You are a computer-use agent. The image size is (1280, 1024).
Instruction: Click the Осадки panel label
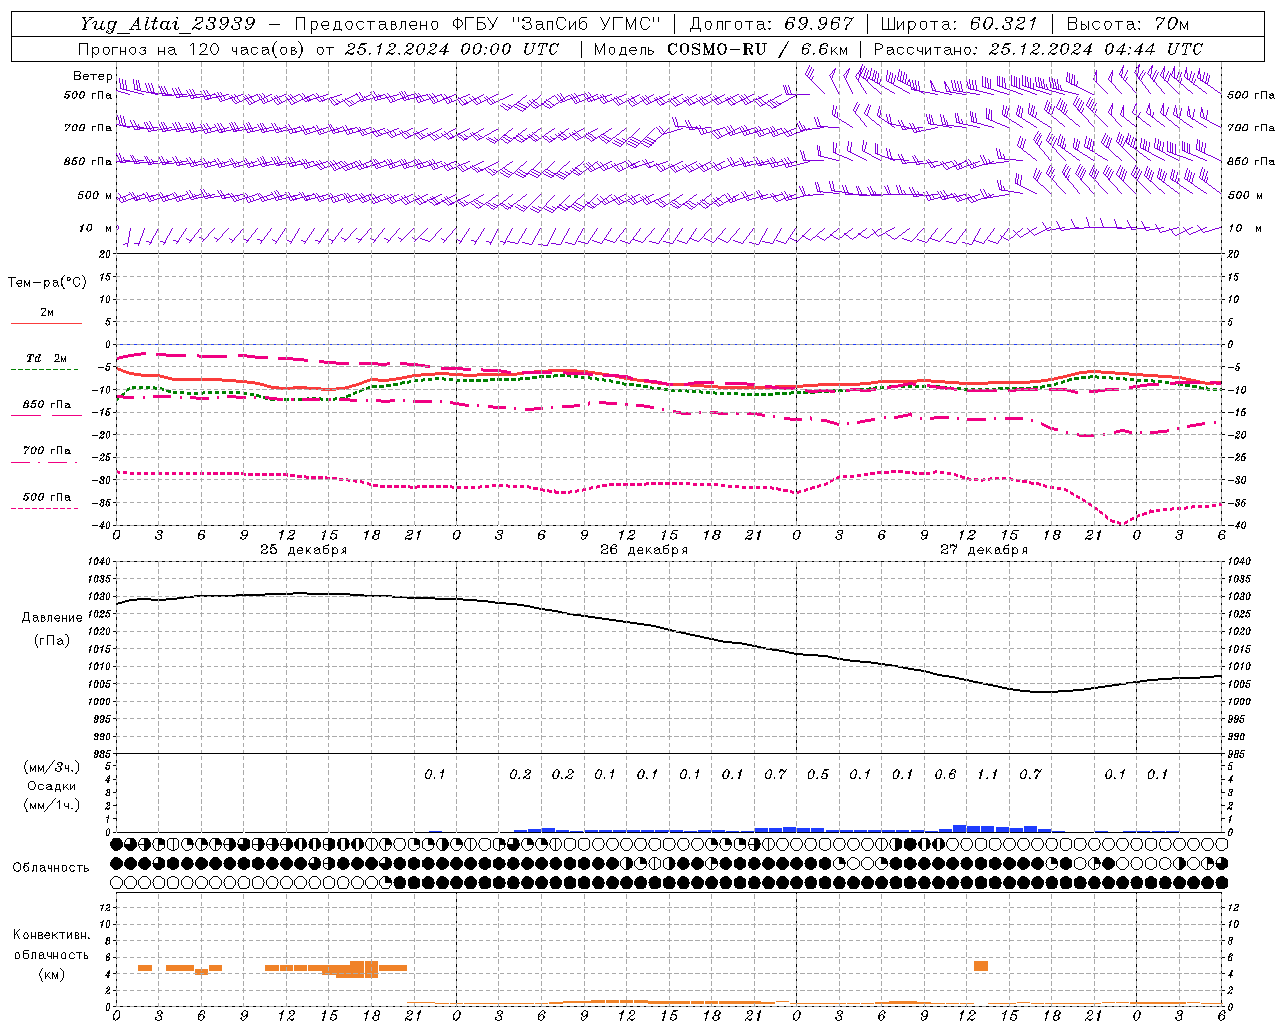(x=52, y=786)
